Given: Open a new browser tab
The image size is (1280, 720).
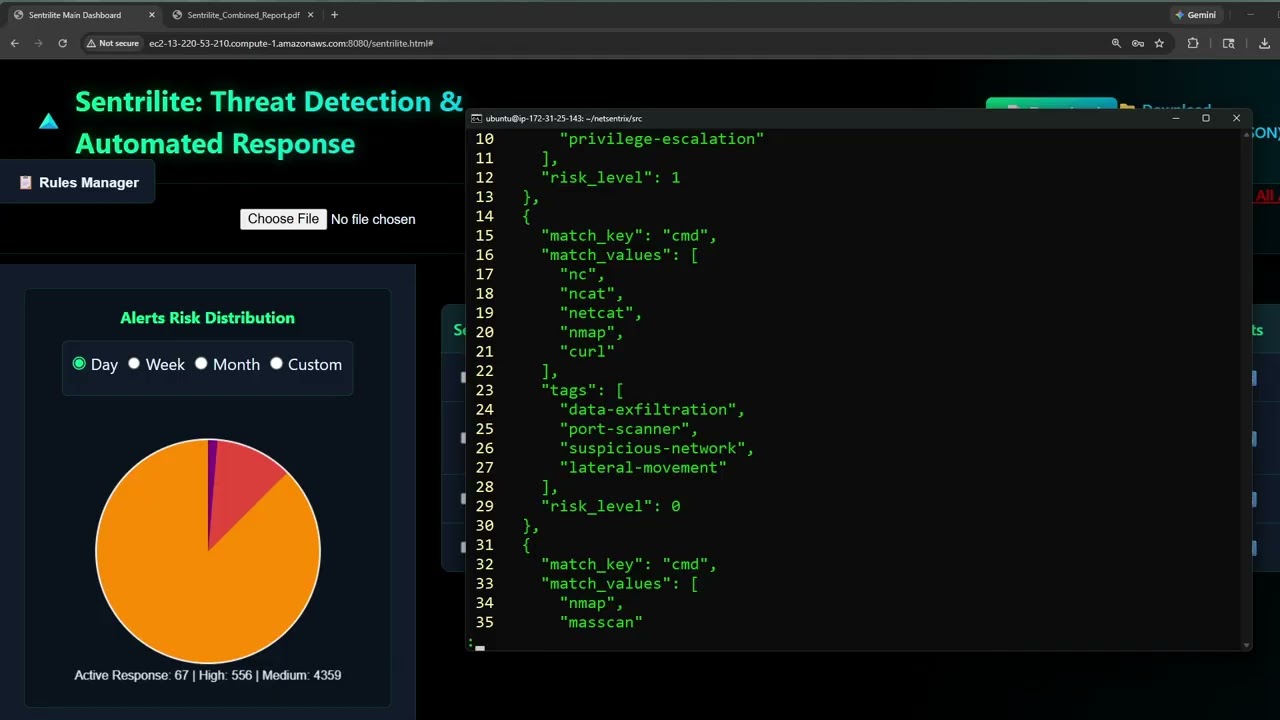Looking at the screenshot, I should click(x=334, y=15).
